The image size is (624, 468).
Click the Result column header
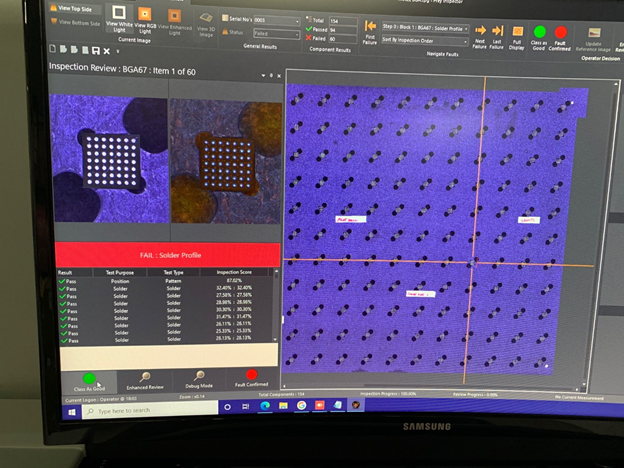(66, 271)
